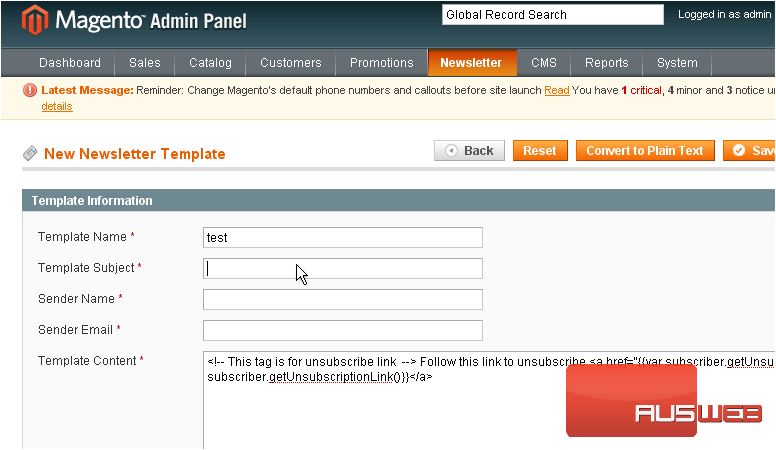This screenshot has height=450, width=776.
Task: Click the newsletter template page icon
Action: [x=31, y=154]
